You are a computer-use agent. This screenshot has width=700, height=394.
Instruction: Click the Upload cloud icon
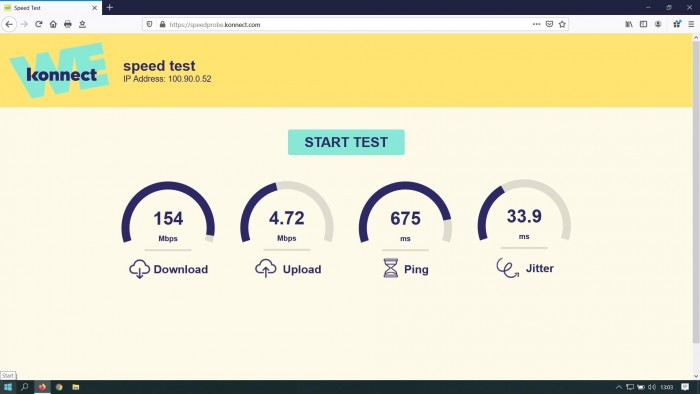point(266,268)
